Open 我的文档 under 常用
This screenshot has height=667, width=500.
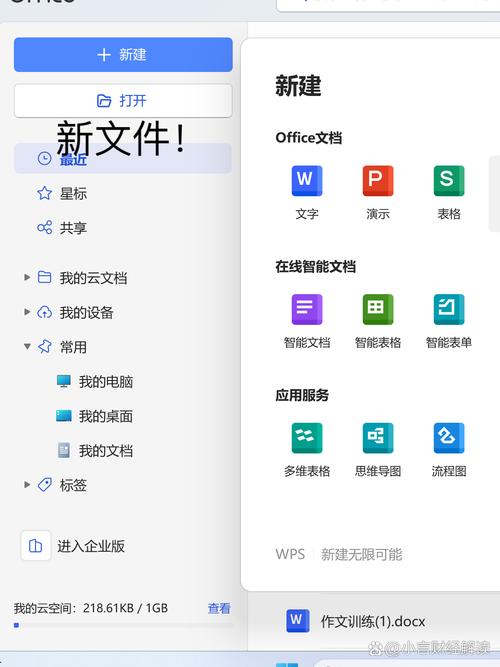click(106, 450)
